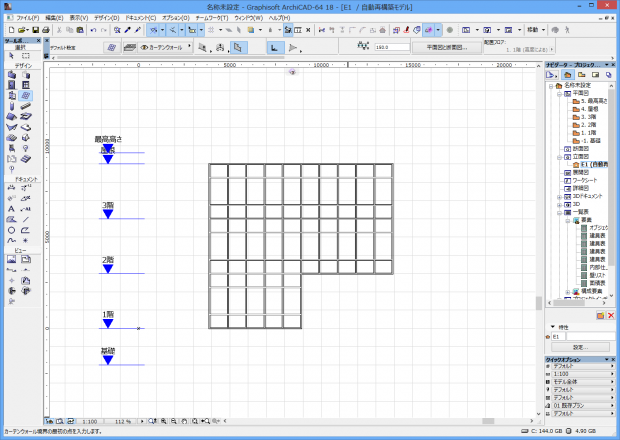
Task: Select the Arrow selection tool
Action: point(11,56)
